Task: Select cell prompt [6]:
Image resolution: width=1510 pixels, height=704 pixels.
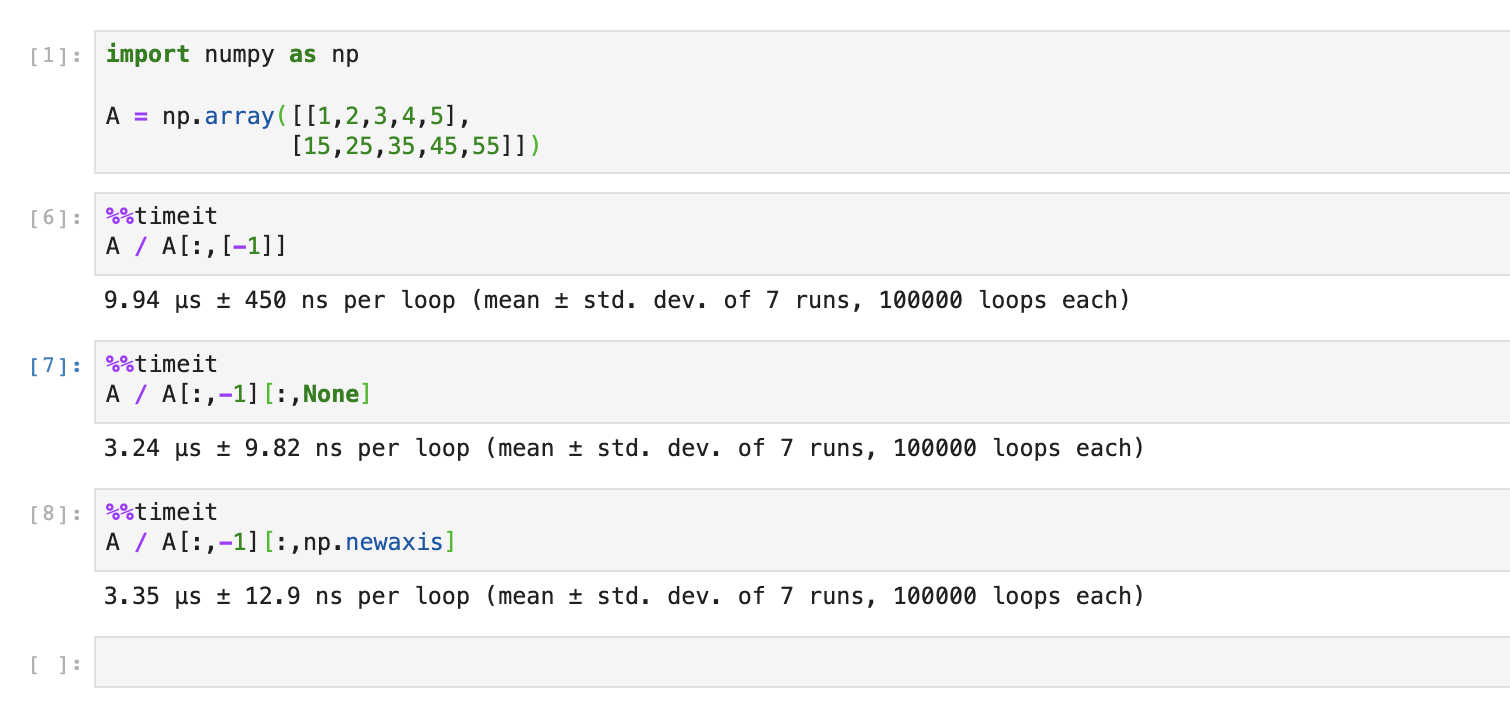Action: (x=56, y=217)
